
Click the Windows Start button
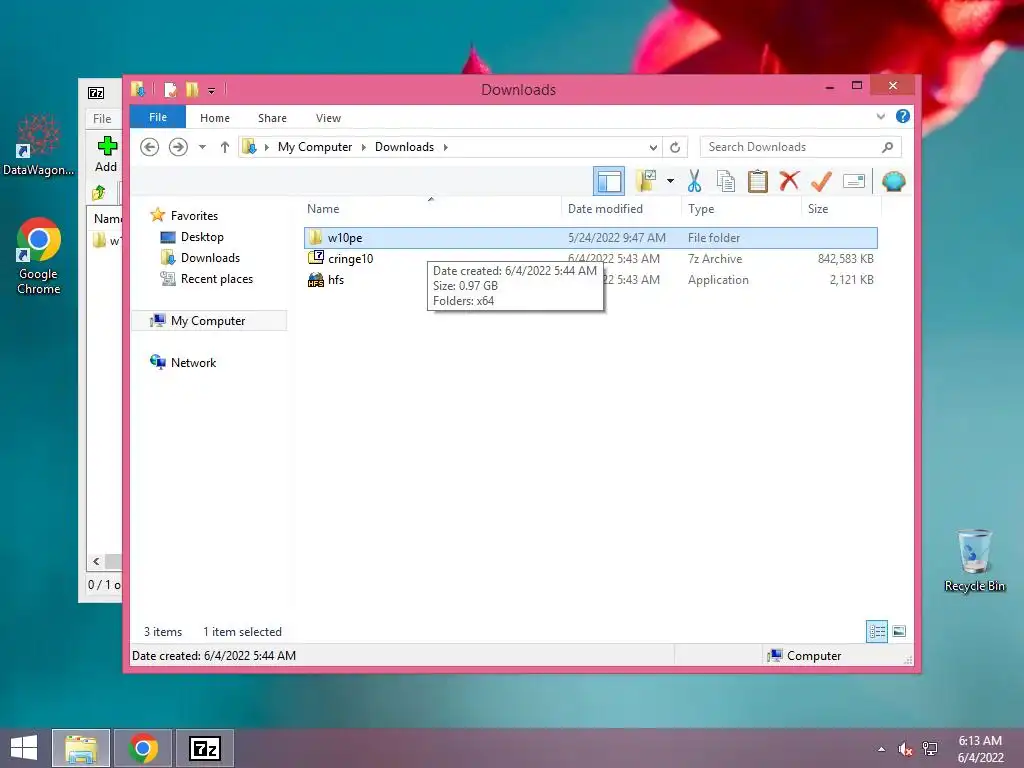pyautogui.click(x=24, y=748)
